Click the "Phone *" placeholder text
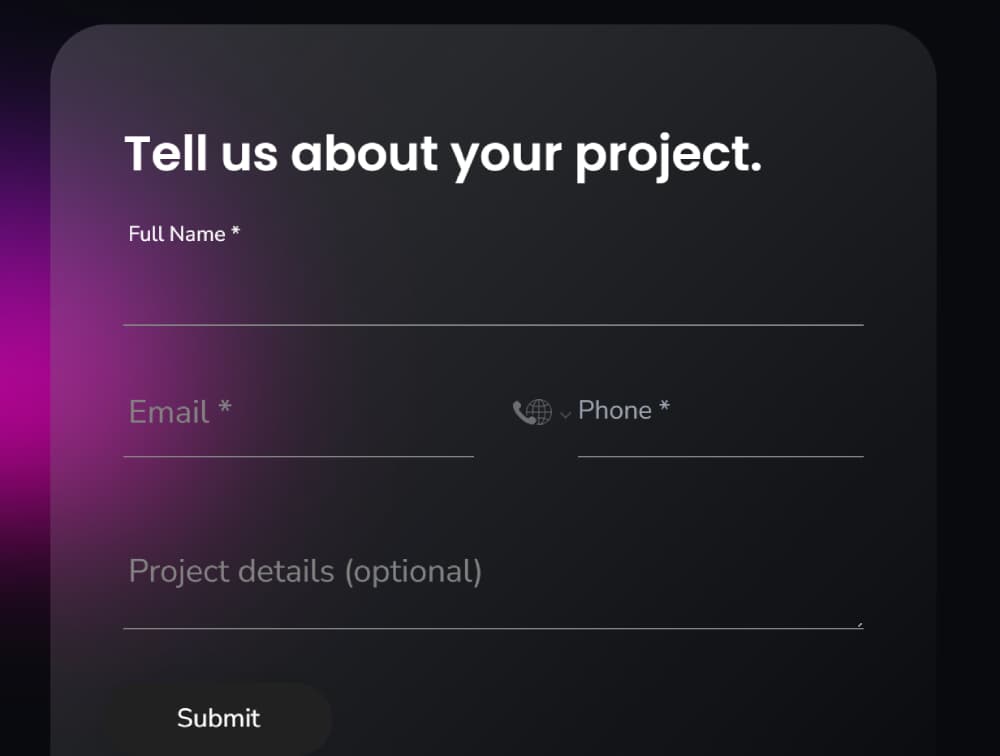Viewport: 1000px width, 756px height. click(624, 410)
